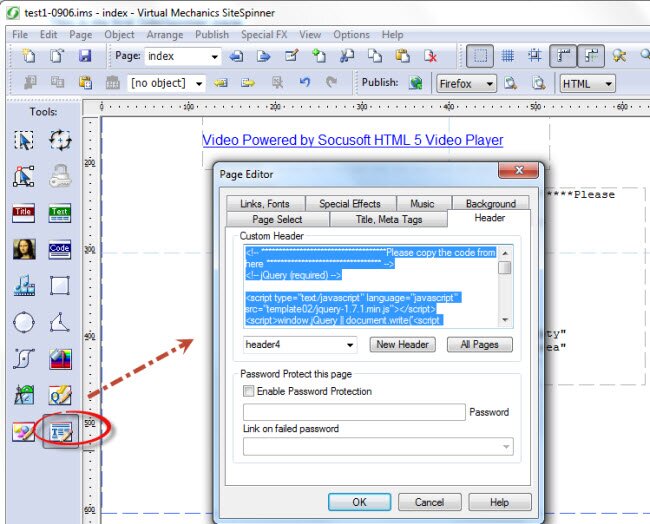Viewport: 650px width, 524px height.
Task: Open the color fill tool
Action: [x=60, y=359]
